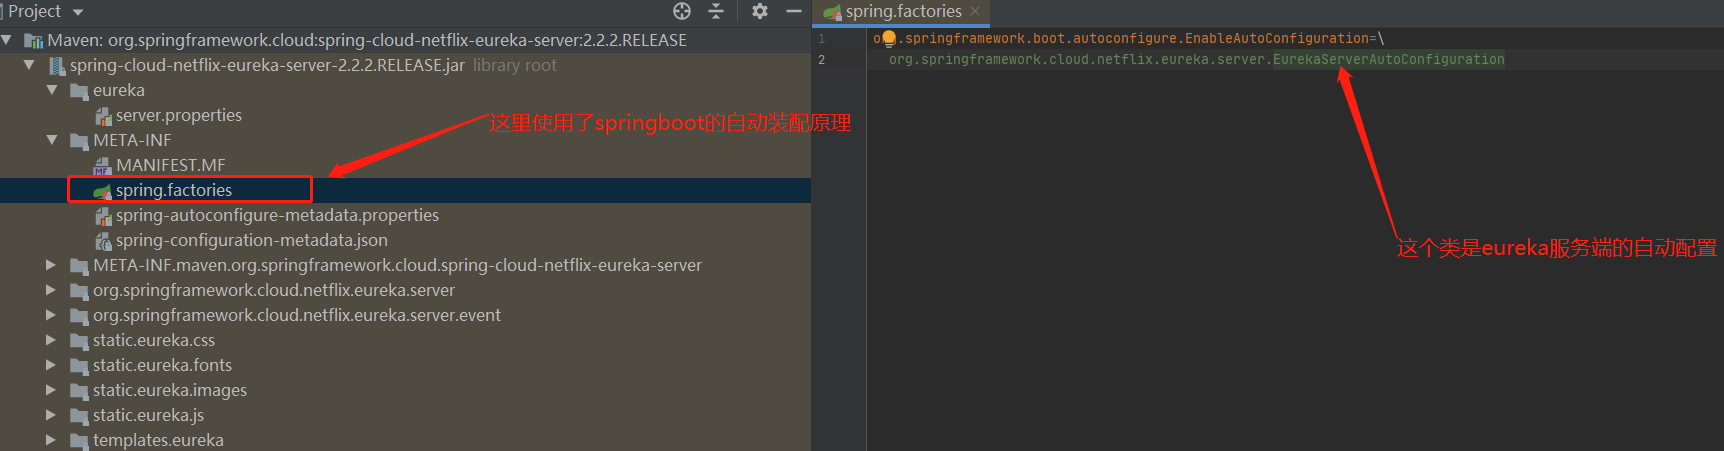Click the Project panel title
This screenshot has width=1724, height=451.
pyautogui.click(x=35, y=11)
